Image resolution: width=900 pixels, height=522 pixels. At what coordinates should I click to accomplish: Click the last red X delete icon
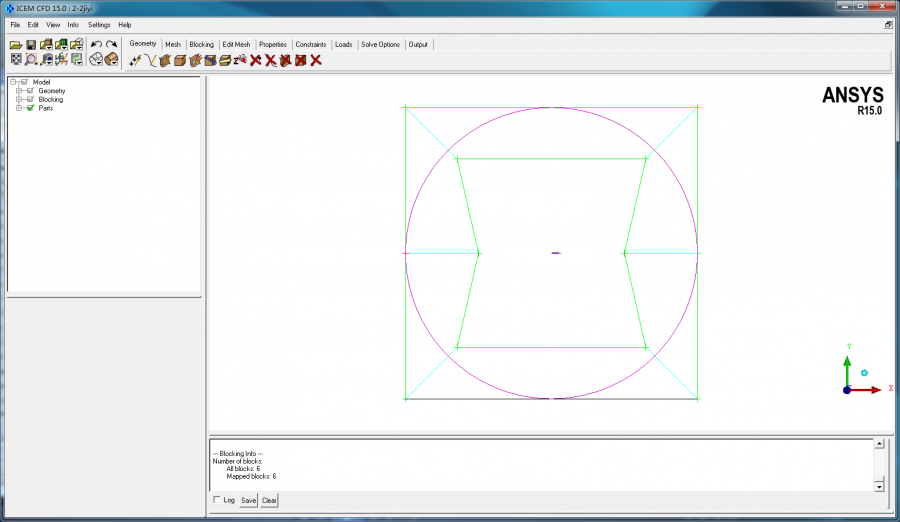pyautogui.click(x=316, y=60)
